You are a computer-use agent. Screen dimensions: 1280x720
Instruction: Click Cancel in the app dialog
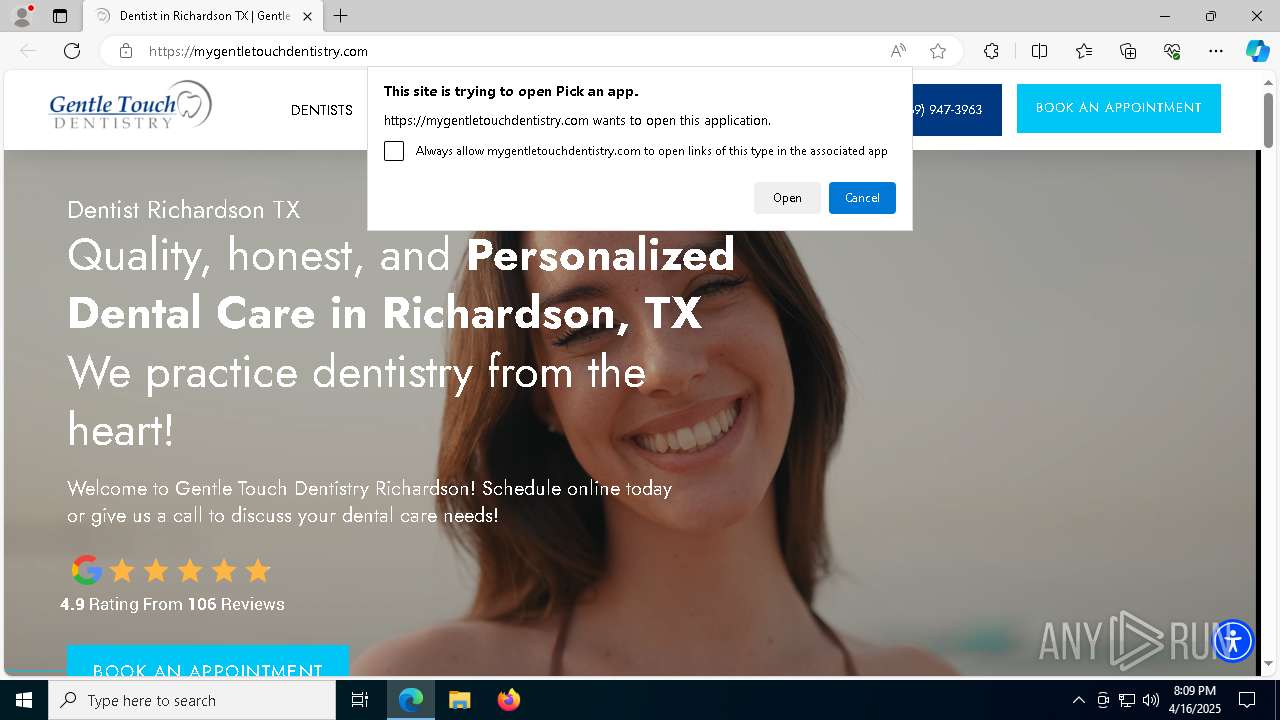[x=862, y=198]
